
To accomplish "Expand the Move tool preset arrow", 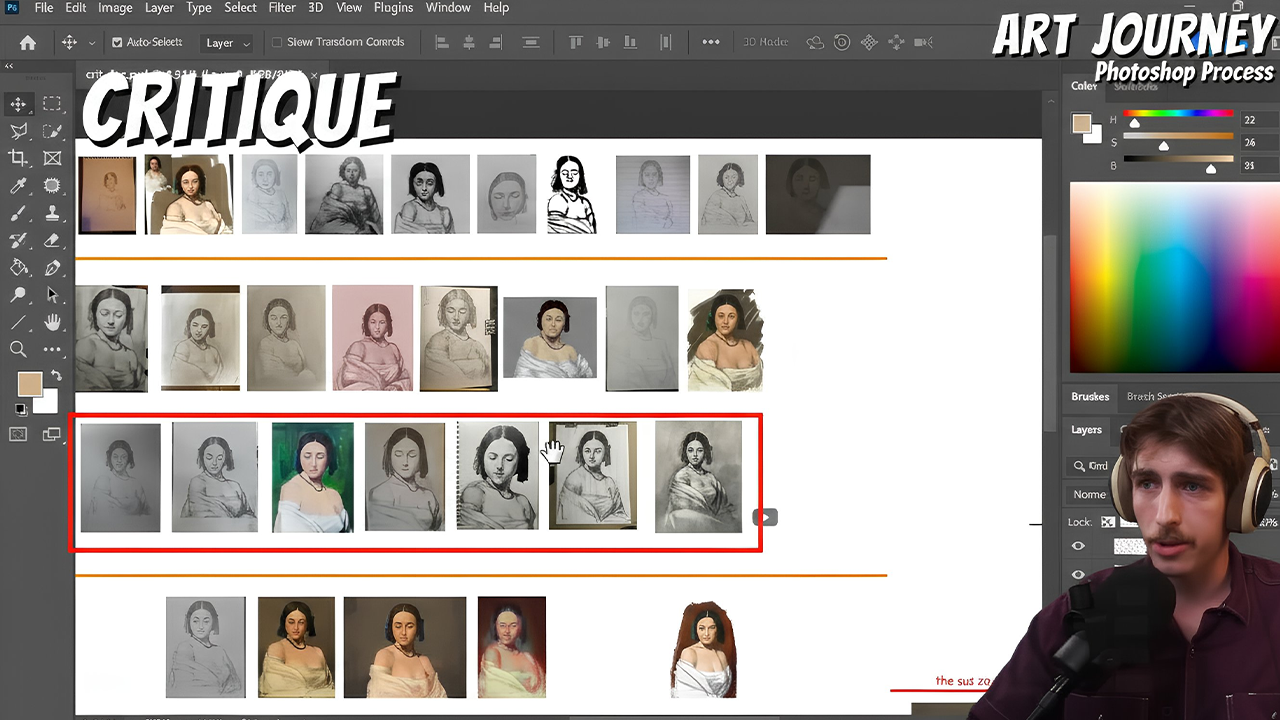I will tap(92, 43).
